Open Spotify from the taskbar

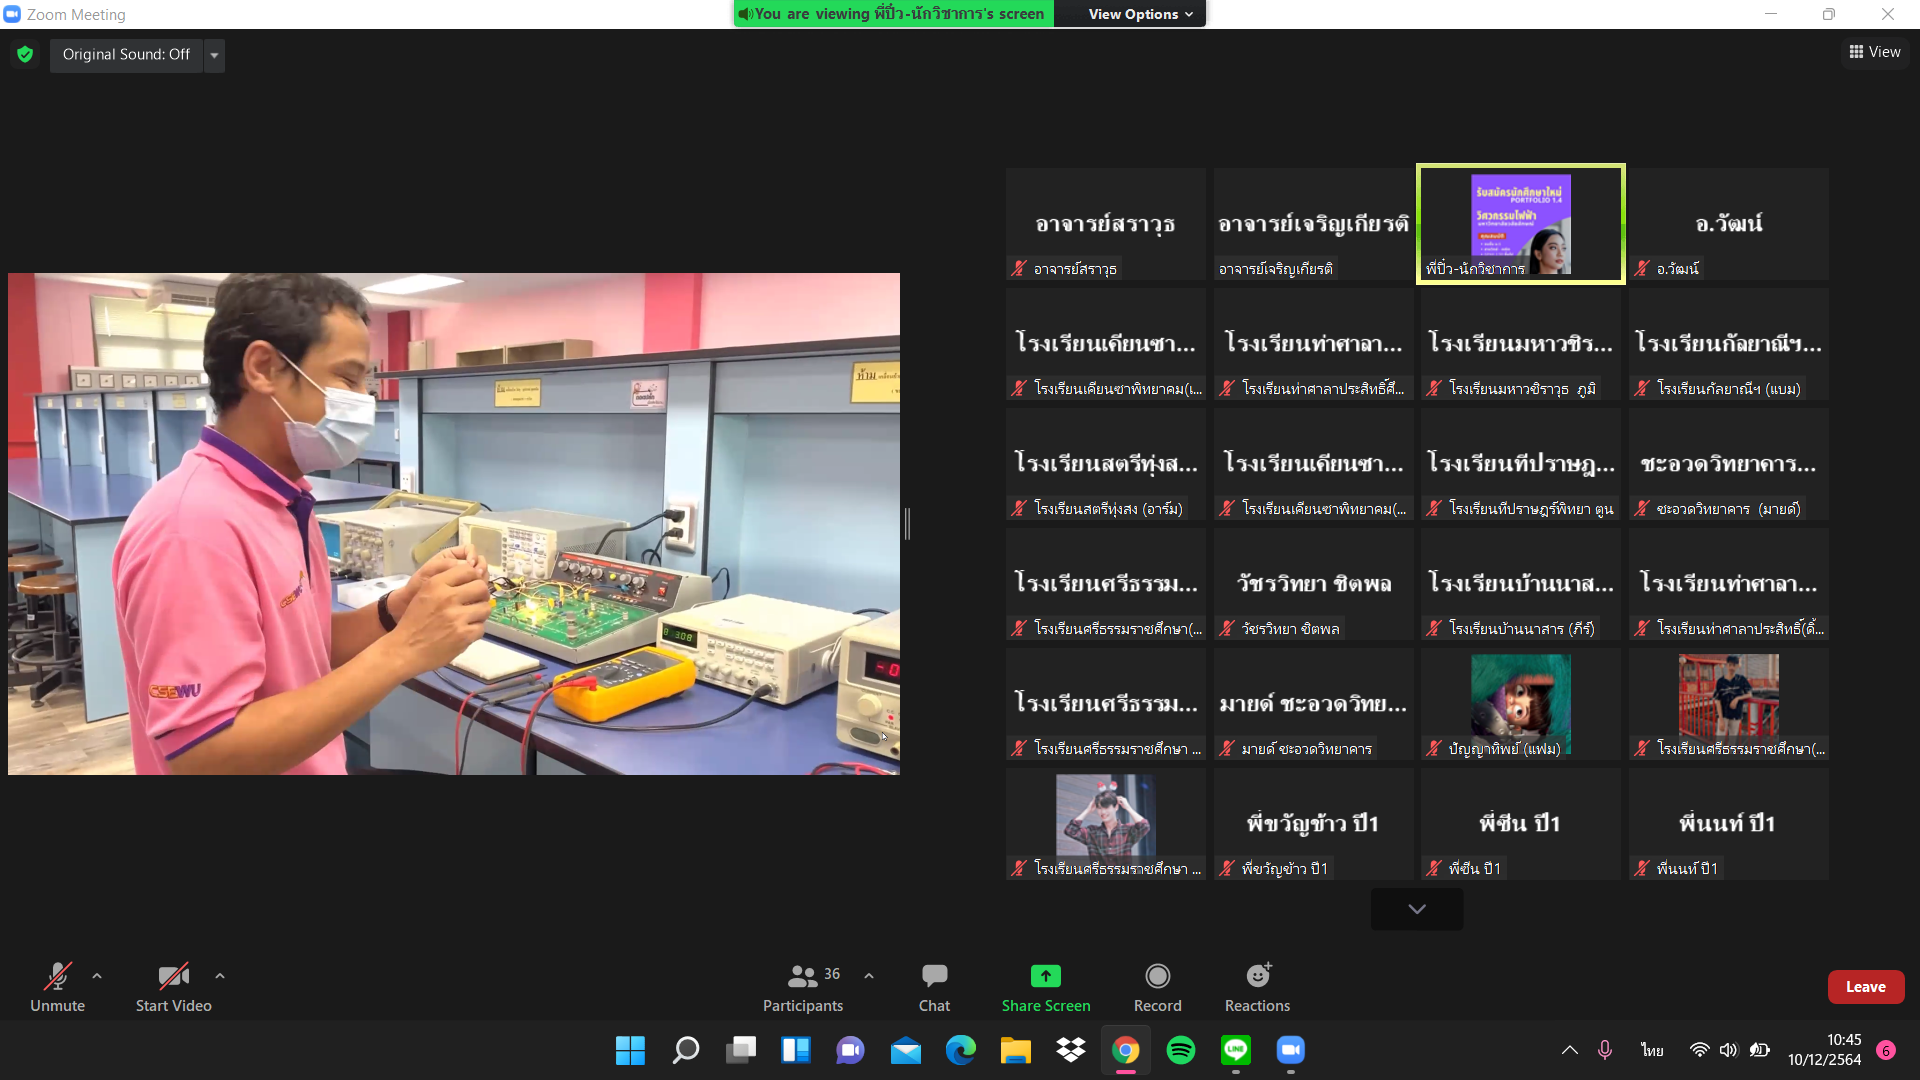(1180, 1050)
